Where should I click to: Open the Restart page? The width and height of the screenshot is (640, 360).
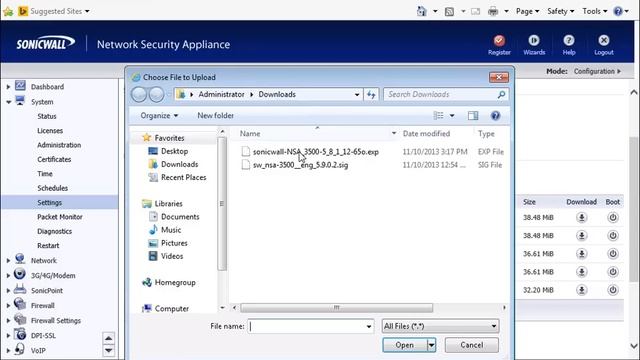point(48,245)
